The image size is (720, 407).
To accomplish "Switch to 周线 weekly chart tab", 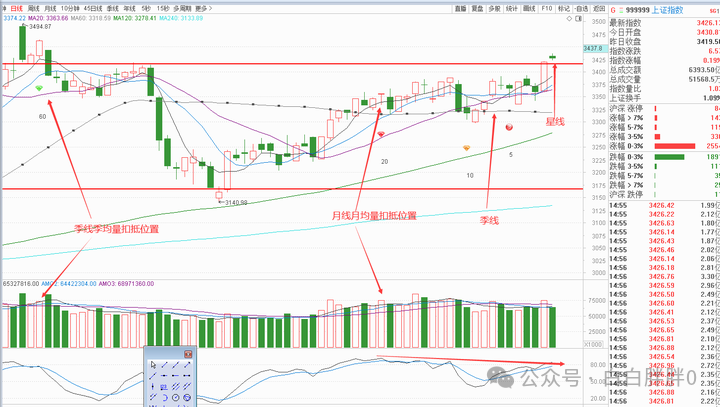I will tap(34, 9).
